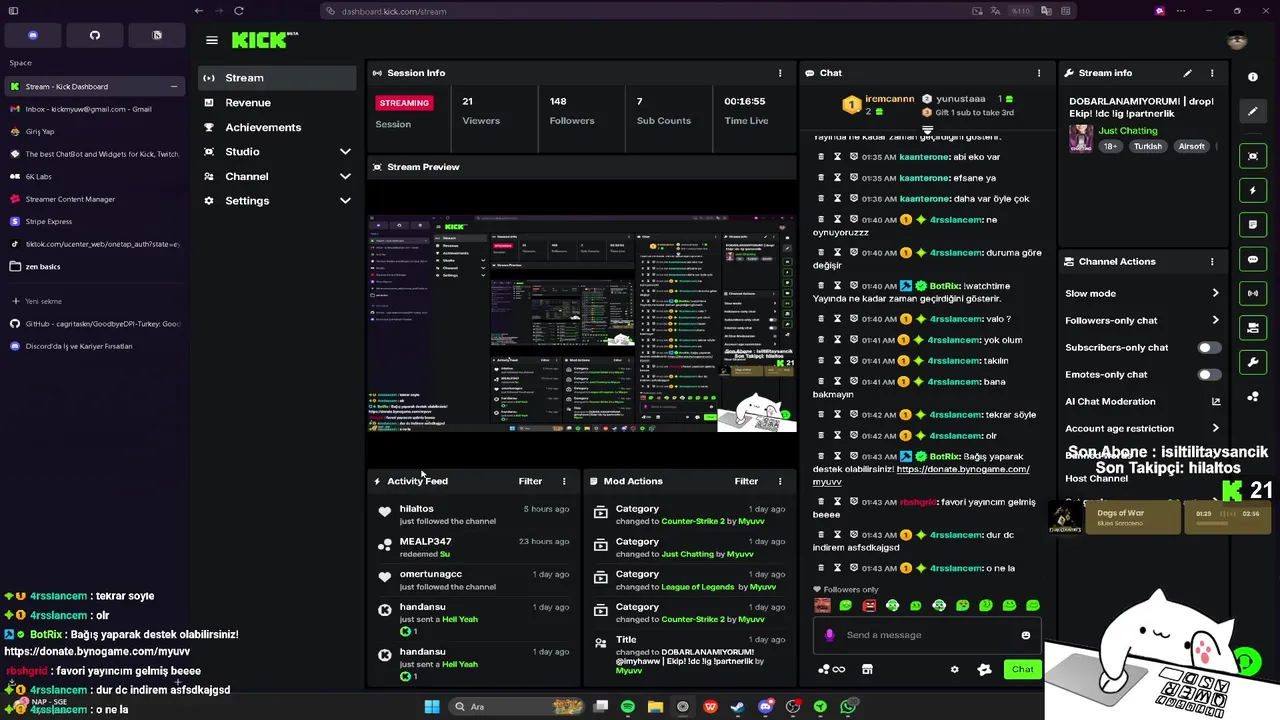This screenshot has width=1280, height=720.
Task: Expand Slow mode options arrow
Action: [1215, 293]
